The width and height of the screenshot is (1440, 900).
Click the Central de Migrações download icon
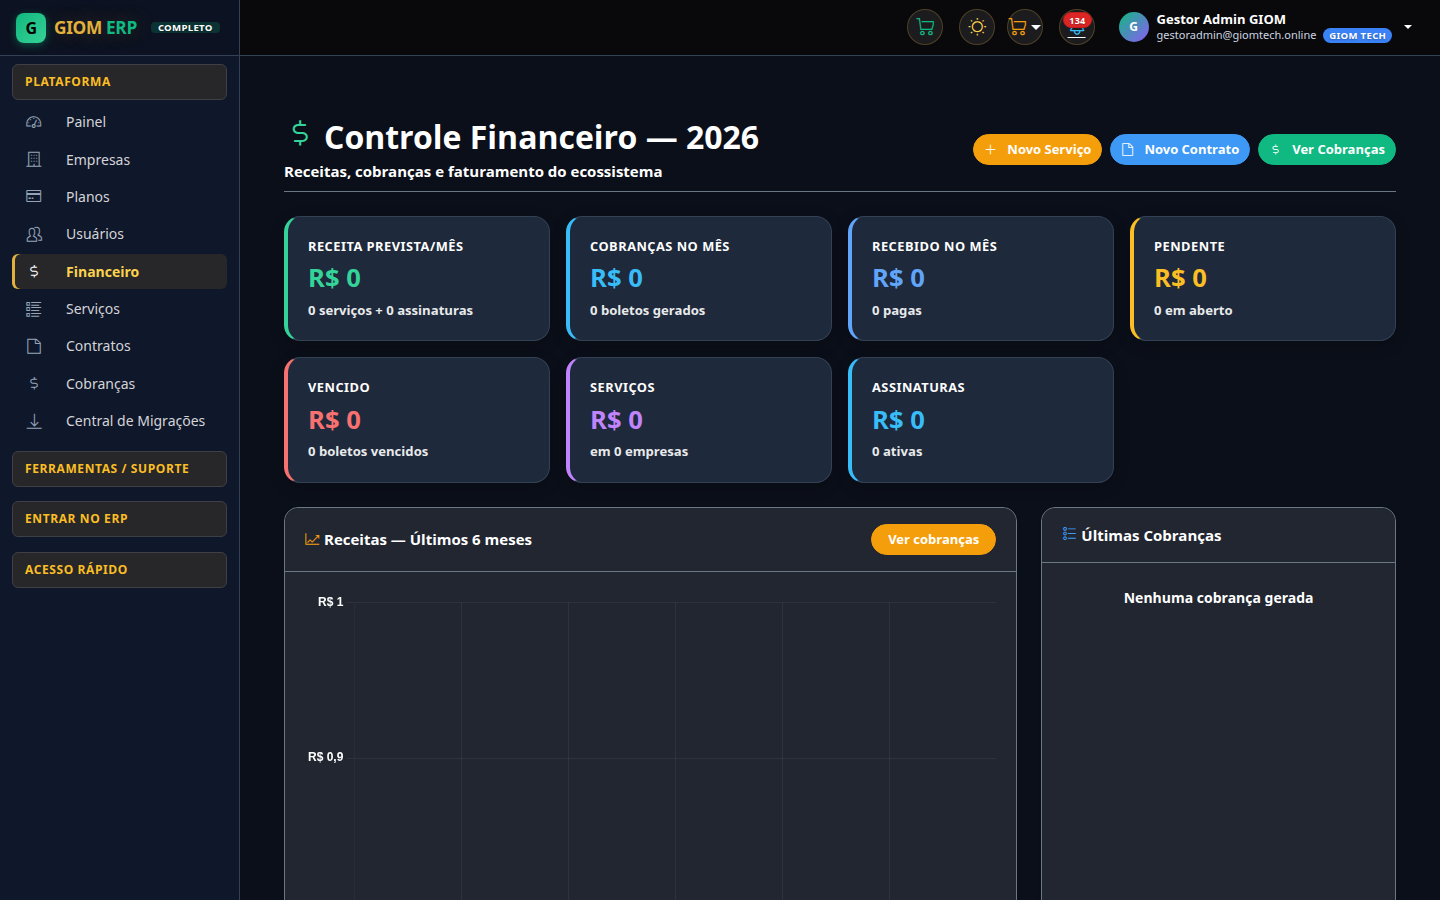[34, 421]
